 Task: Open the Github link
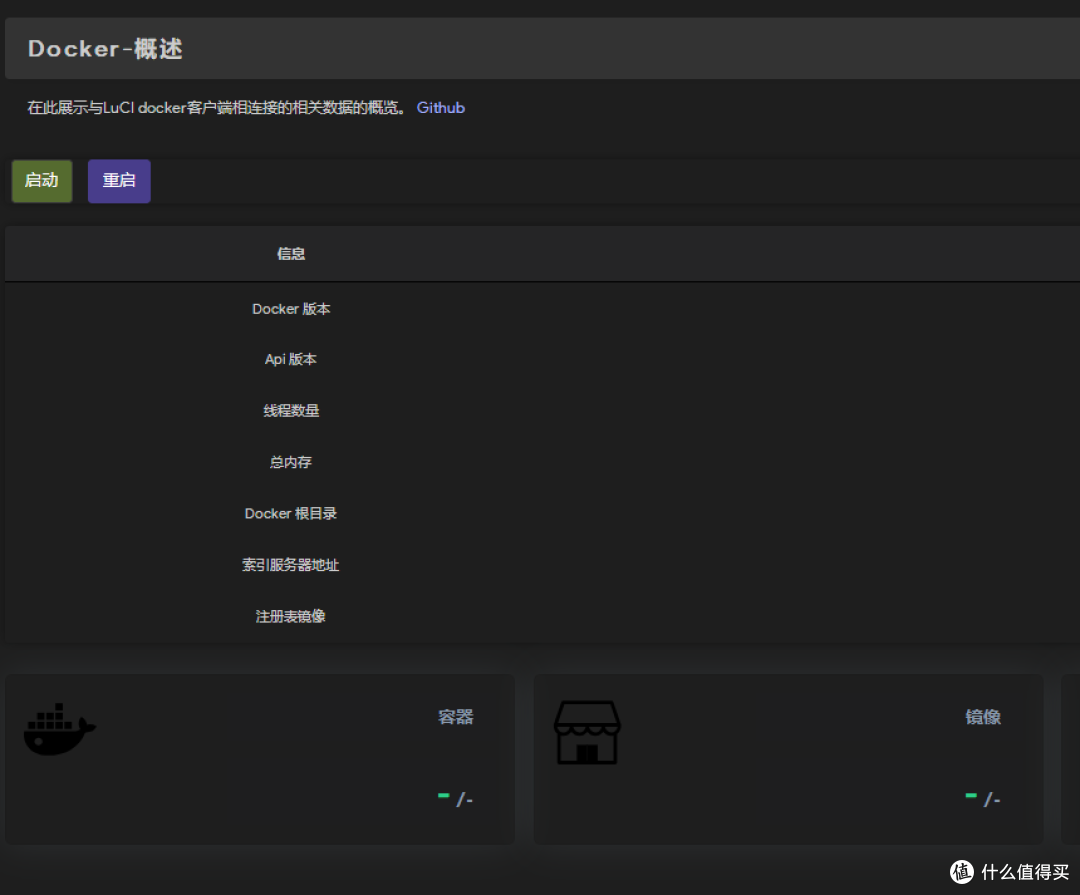point(441,108)
